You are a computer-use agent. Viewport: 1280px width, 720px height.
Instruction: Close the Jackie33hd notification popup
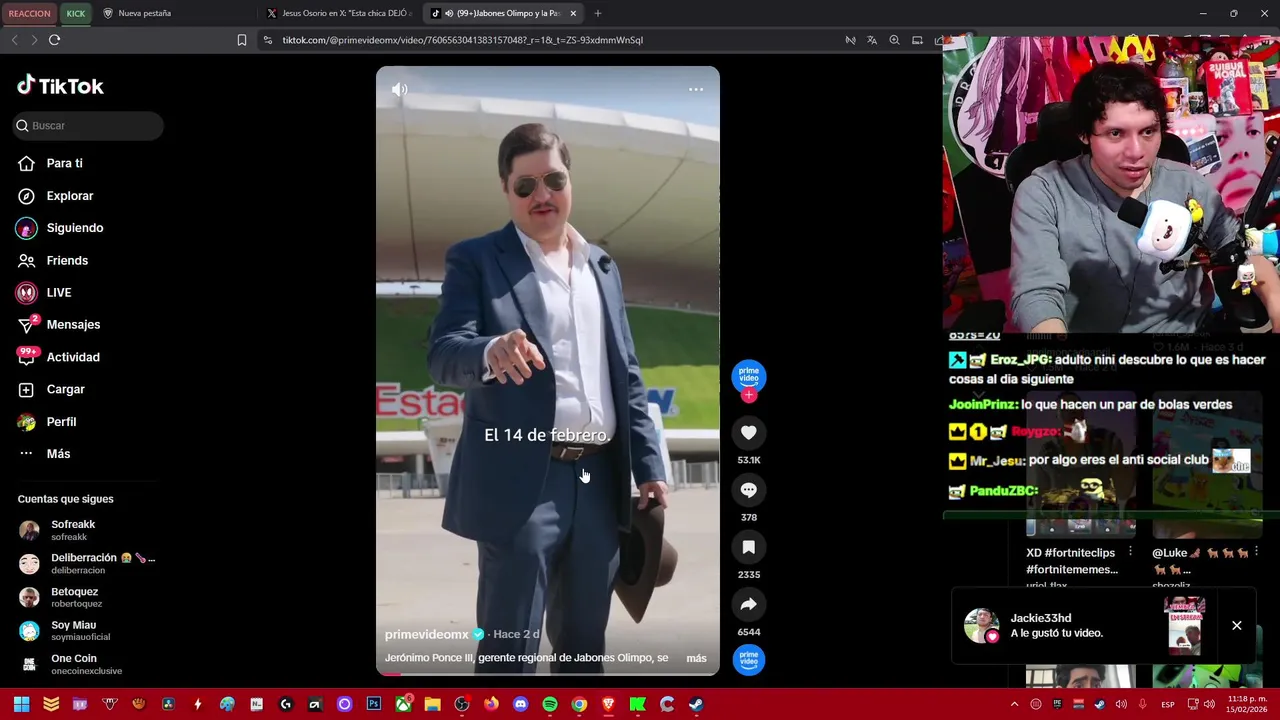(x=1237, y=626)
